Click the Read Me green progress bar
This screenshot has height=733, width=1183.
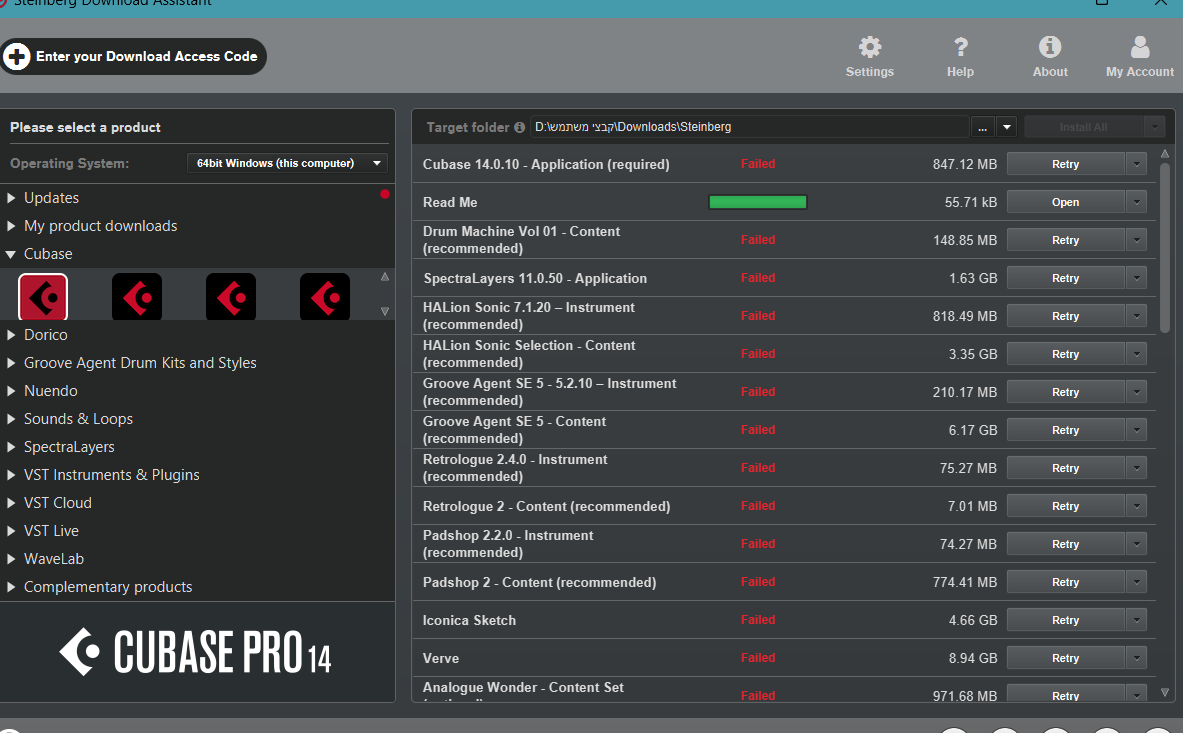coord(757,202)
